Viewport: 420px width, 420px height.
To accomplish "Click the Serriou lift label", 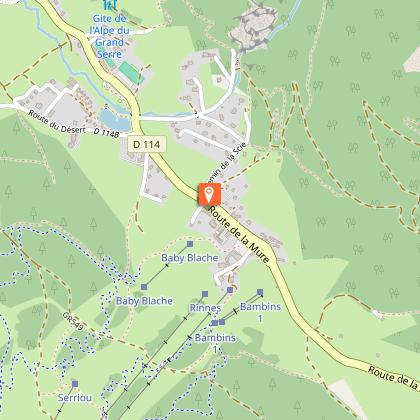I will 75,398.
